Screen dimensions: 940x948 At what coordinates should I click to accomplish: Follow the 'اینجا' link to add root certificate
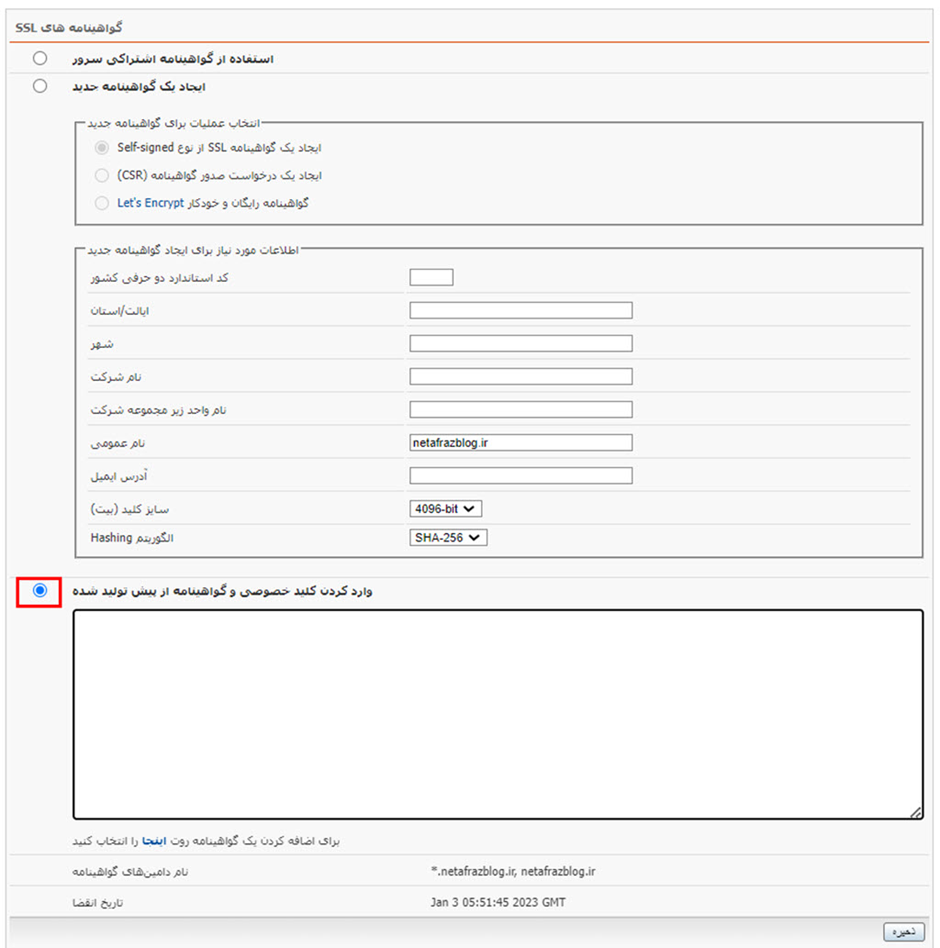click(x=154, y=841)
